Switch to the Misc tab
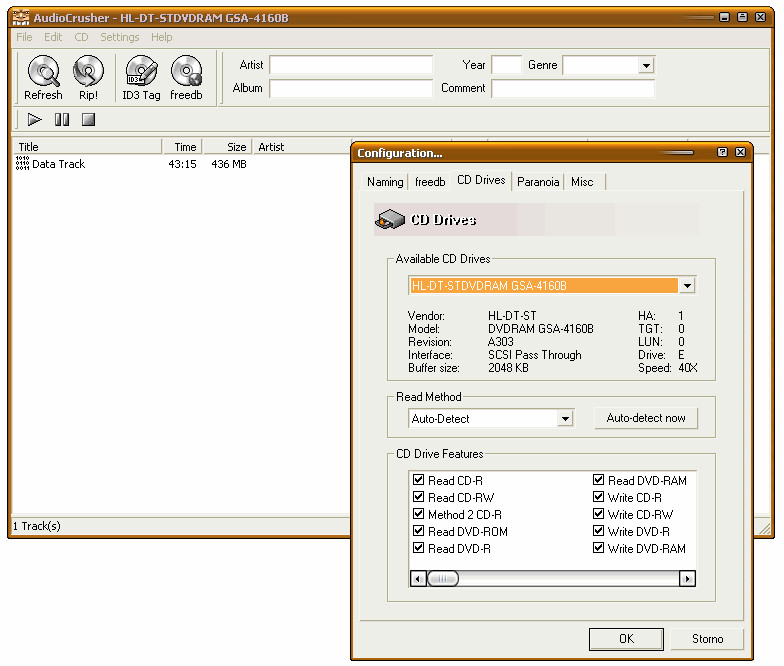 tap(582, 182)
